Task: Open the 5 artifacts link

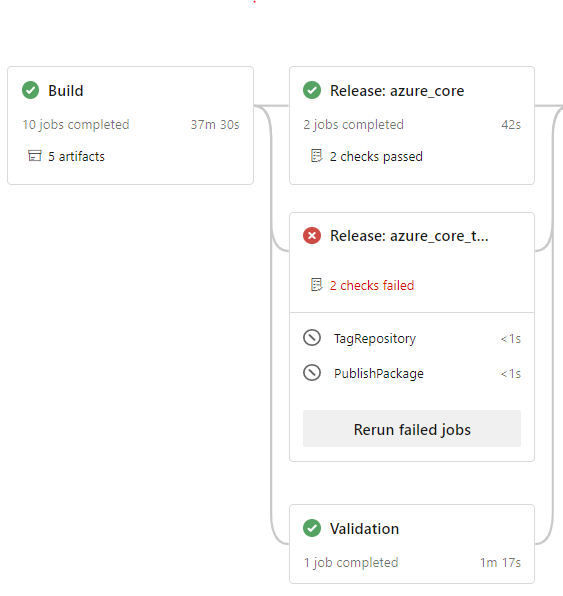Action: click(x=76, y=156)
